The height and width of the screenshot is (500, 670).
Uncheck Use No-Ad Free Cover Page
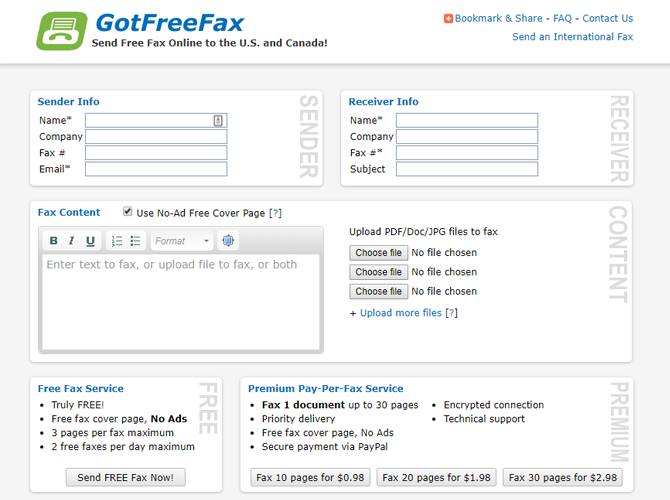(127, 212)
